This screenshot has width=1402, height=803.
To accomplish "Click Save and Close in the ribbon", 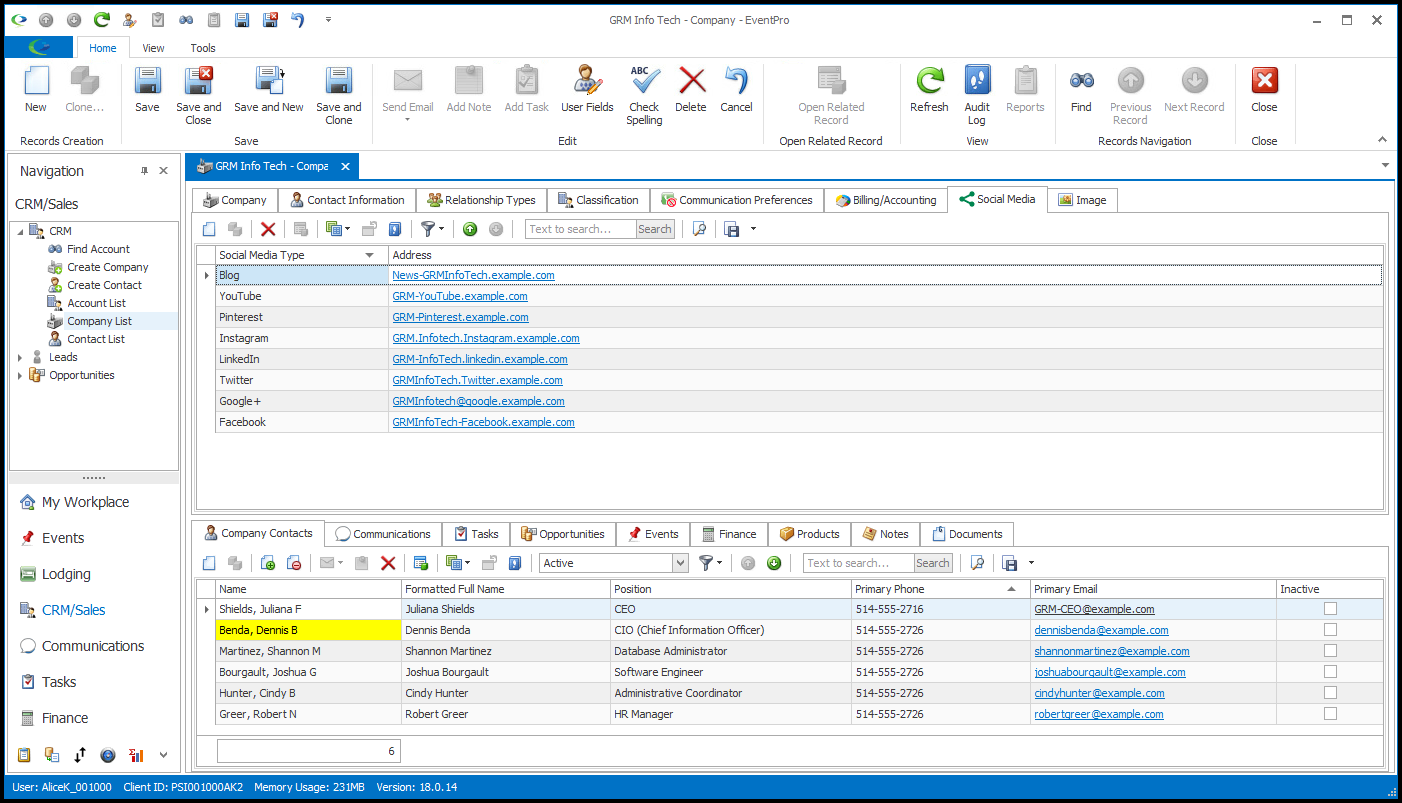I will (198, 82).
